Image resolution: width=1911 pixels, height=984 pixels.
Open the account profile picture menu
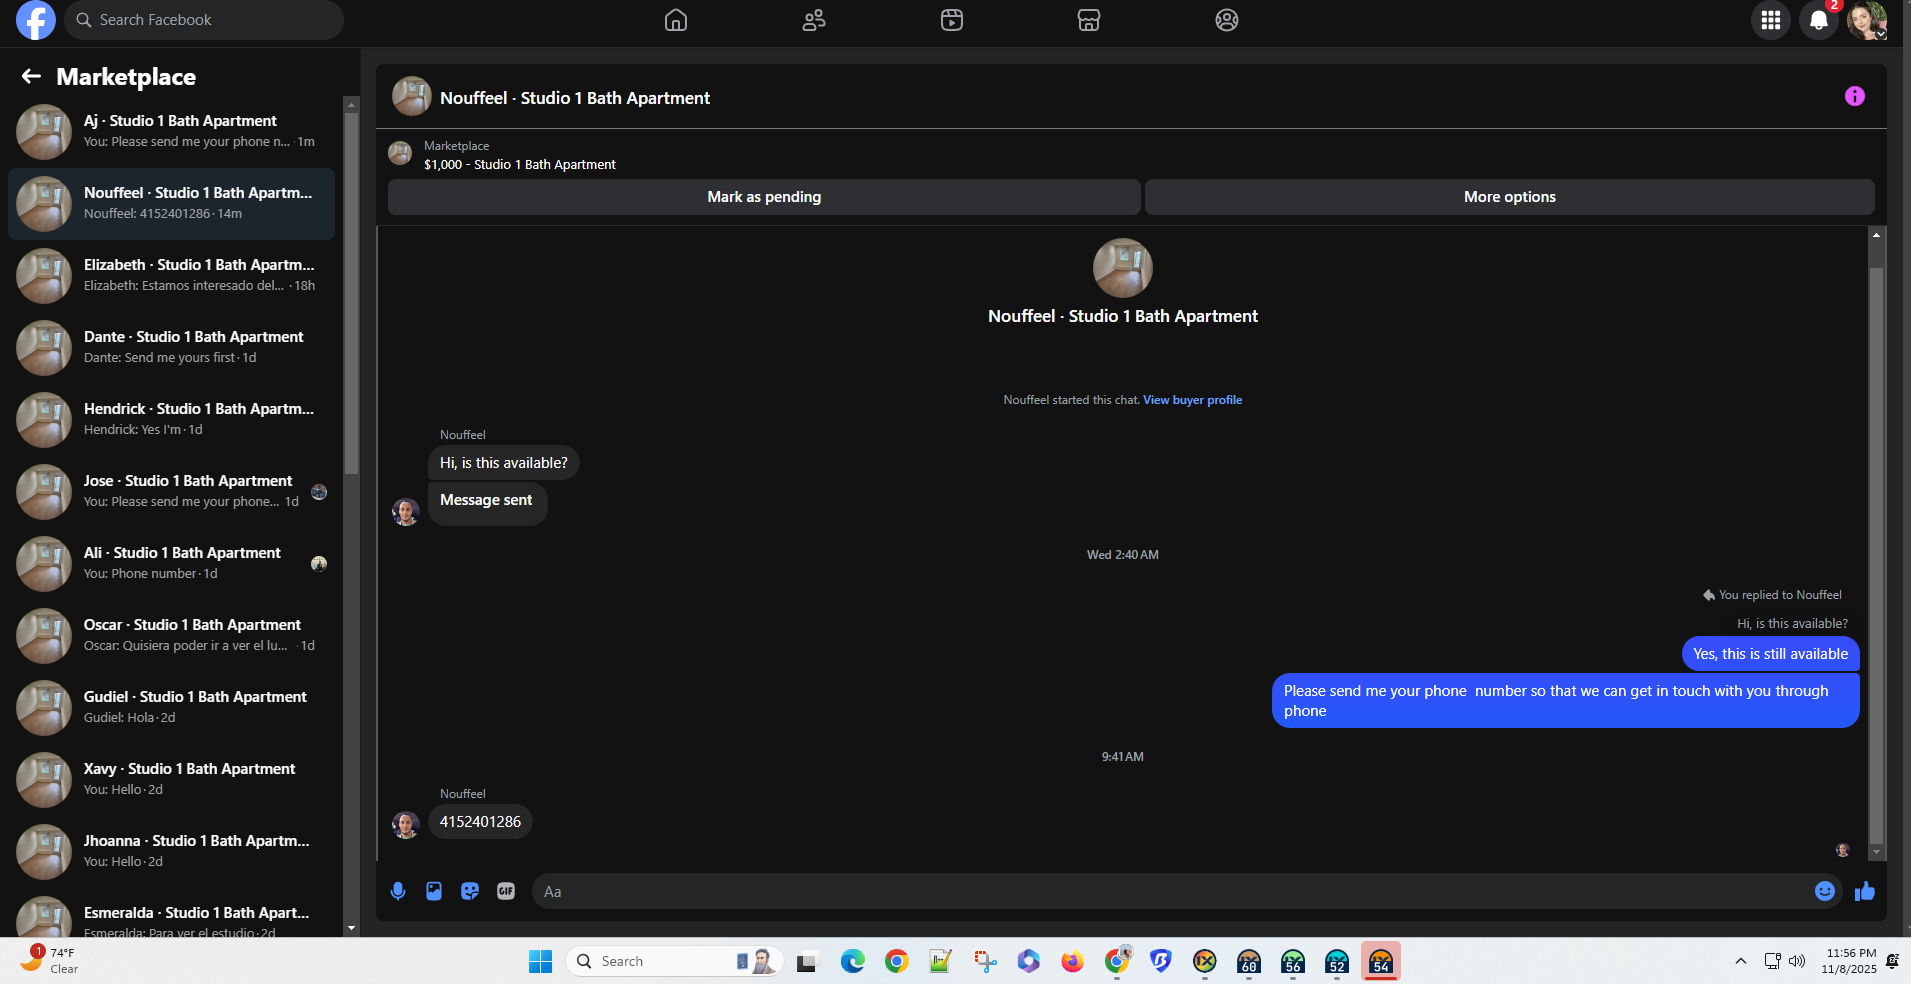point(1867,20)
